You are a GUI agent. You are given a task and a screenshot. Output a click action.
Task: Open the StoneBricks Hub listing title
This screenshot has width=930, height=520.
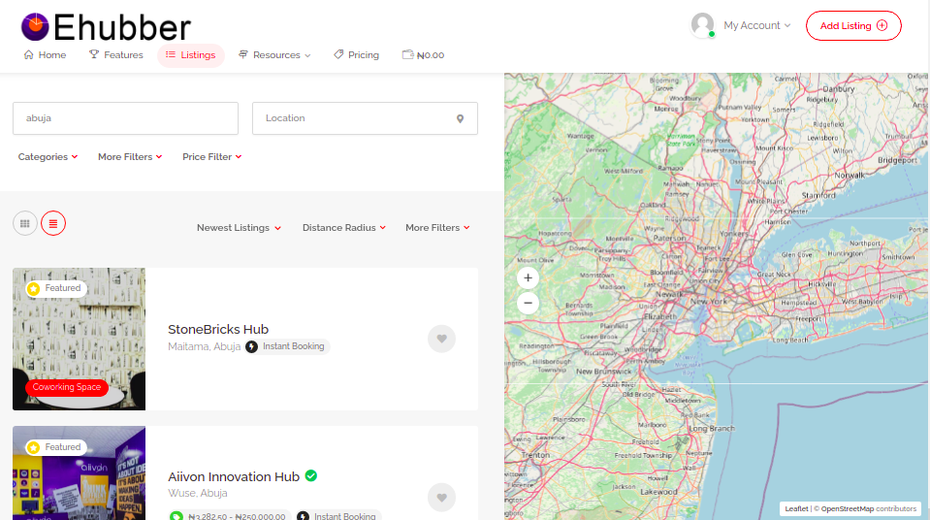pos(218,329)
